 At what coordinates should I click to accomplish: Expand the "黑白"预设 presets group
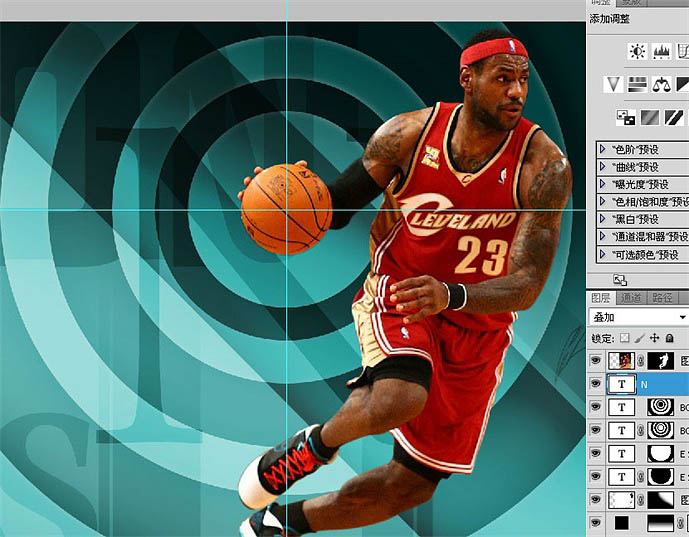pos(602,218)
